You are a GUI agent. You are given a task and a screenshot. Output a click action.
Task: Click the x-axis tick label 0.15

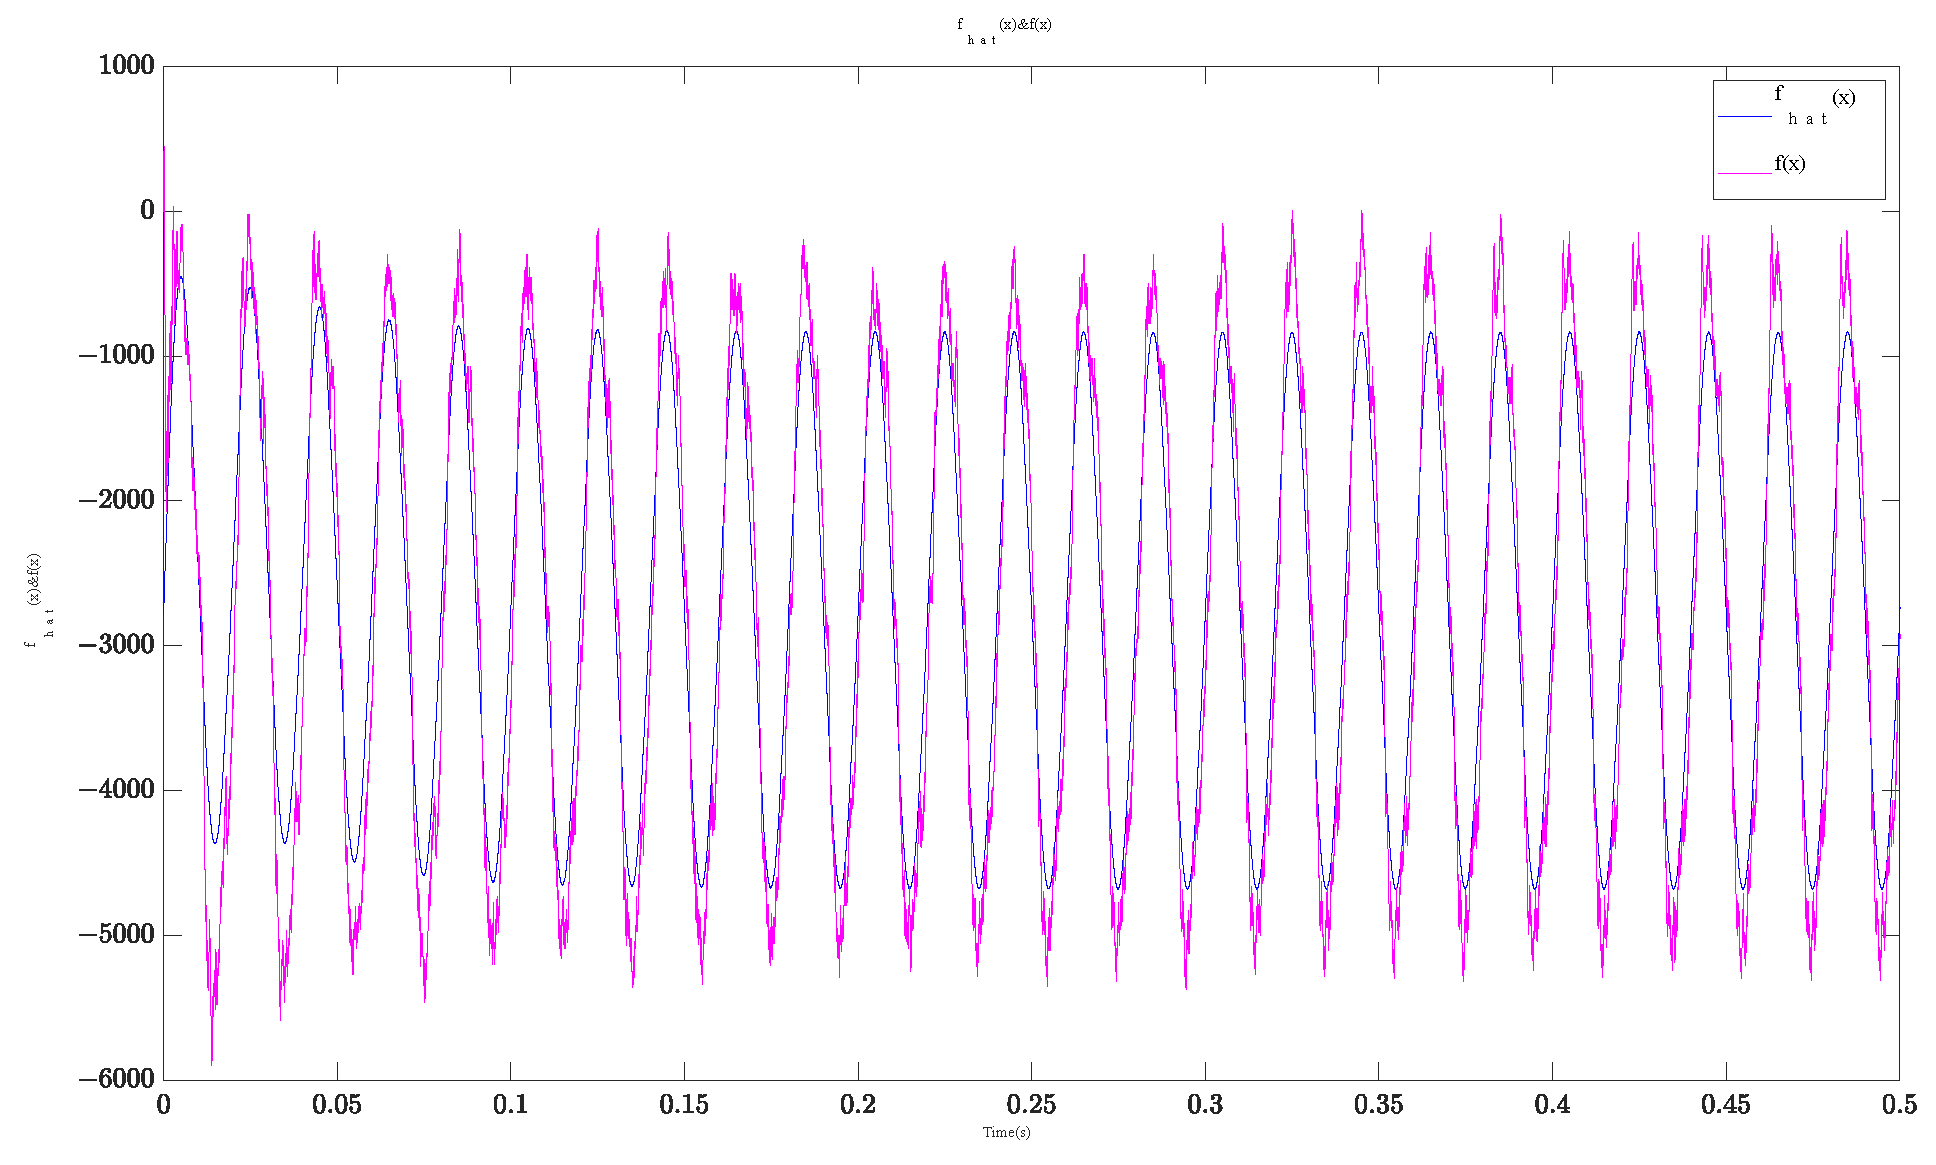(684, 1105)
